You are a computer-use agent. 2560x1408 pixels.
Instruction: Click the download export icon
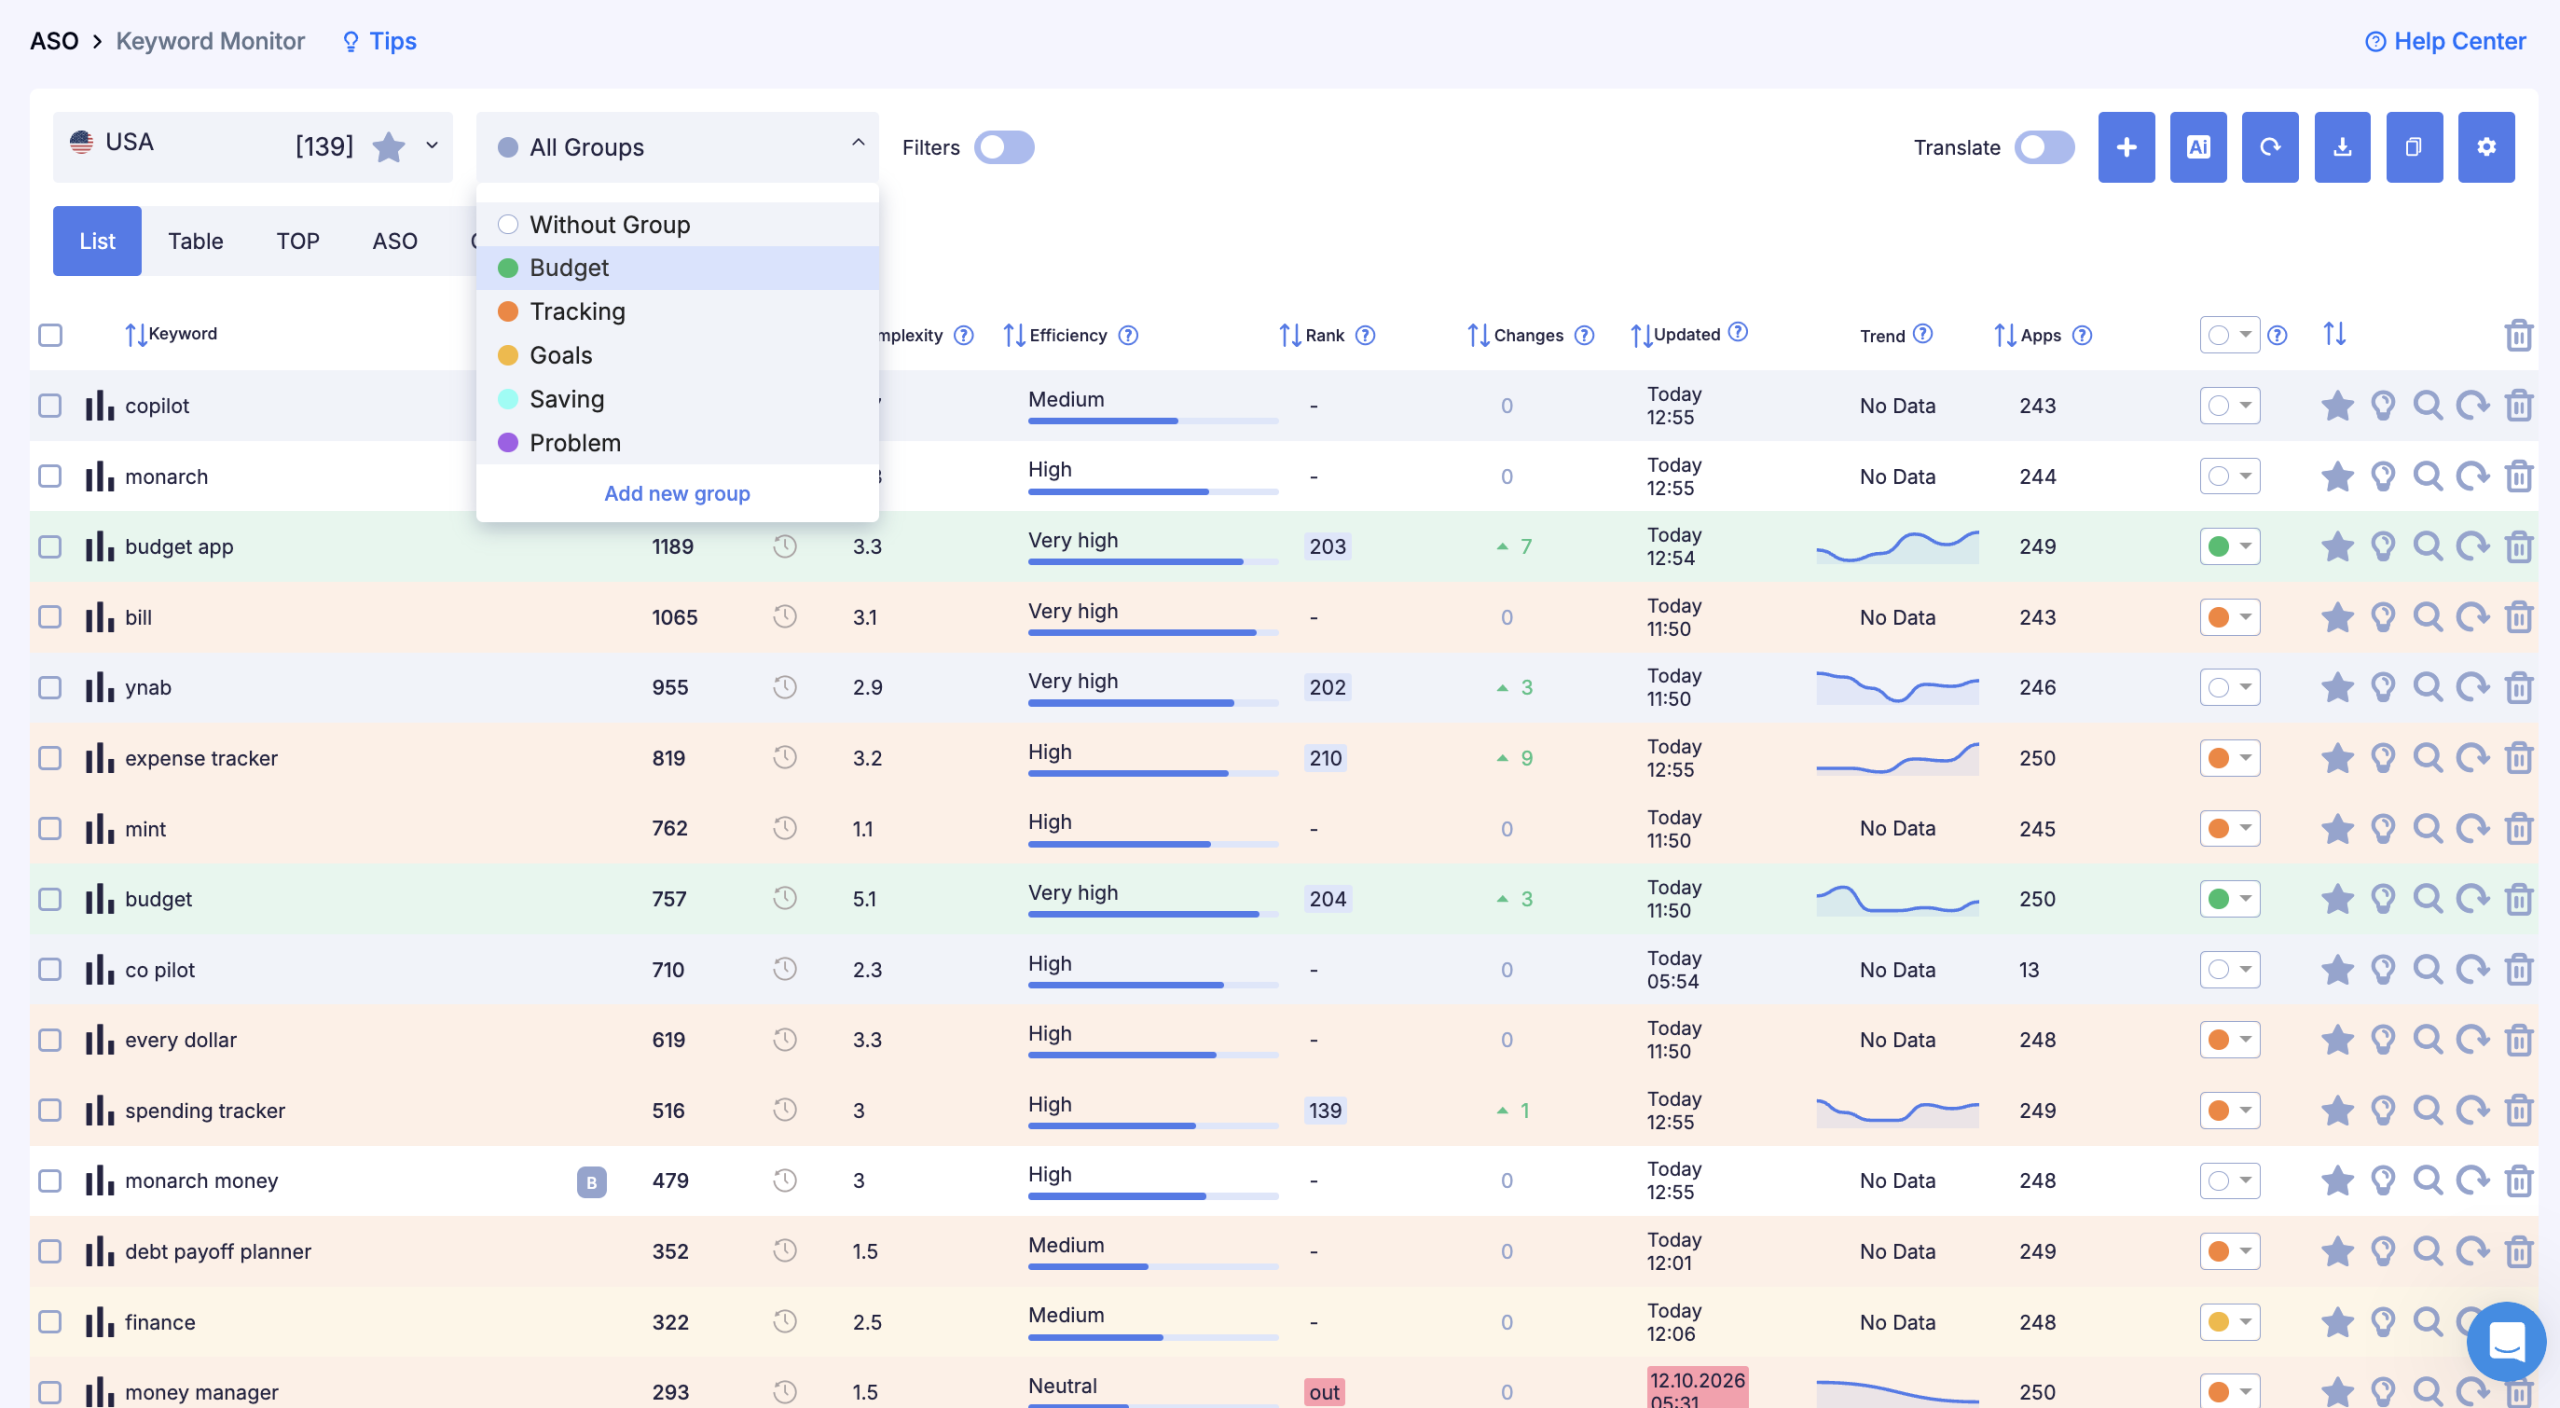(x=2342, y=147)
